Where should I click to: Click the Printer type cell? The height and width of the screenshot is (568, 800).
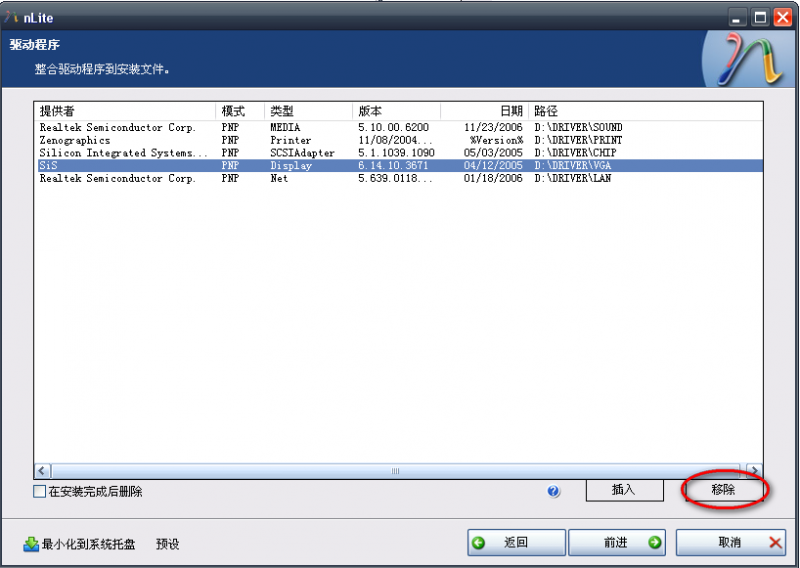click(x=290, y=140)
